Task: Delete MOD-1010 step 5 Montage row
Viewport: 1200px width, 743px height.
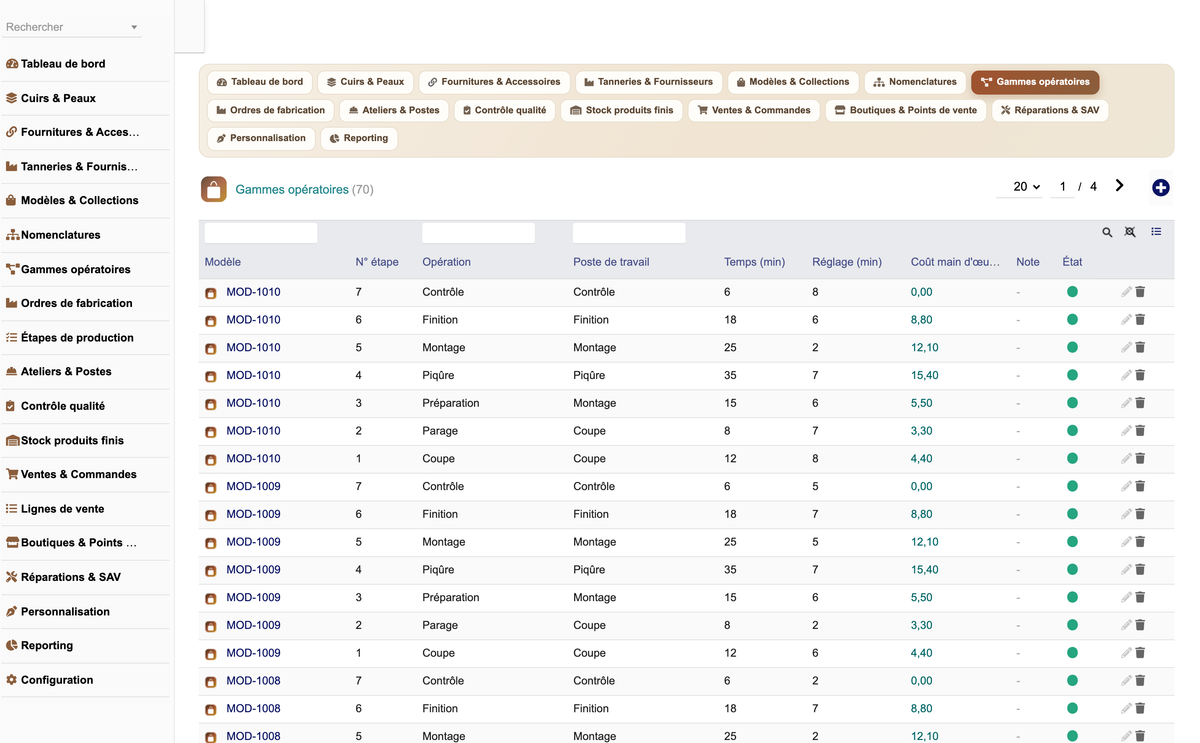Action: coord(1140,348)
